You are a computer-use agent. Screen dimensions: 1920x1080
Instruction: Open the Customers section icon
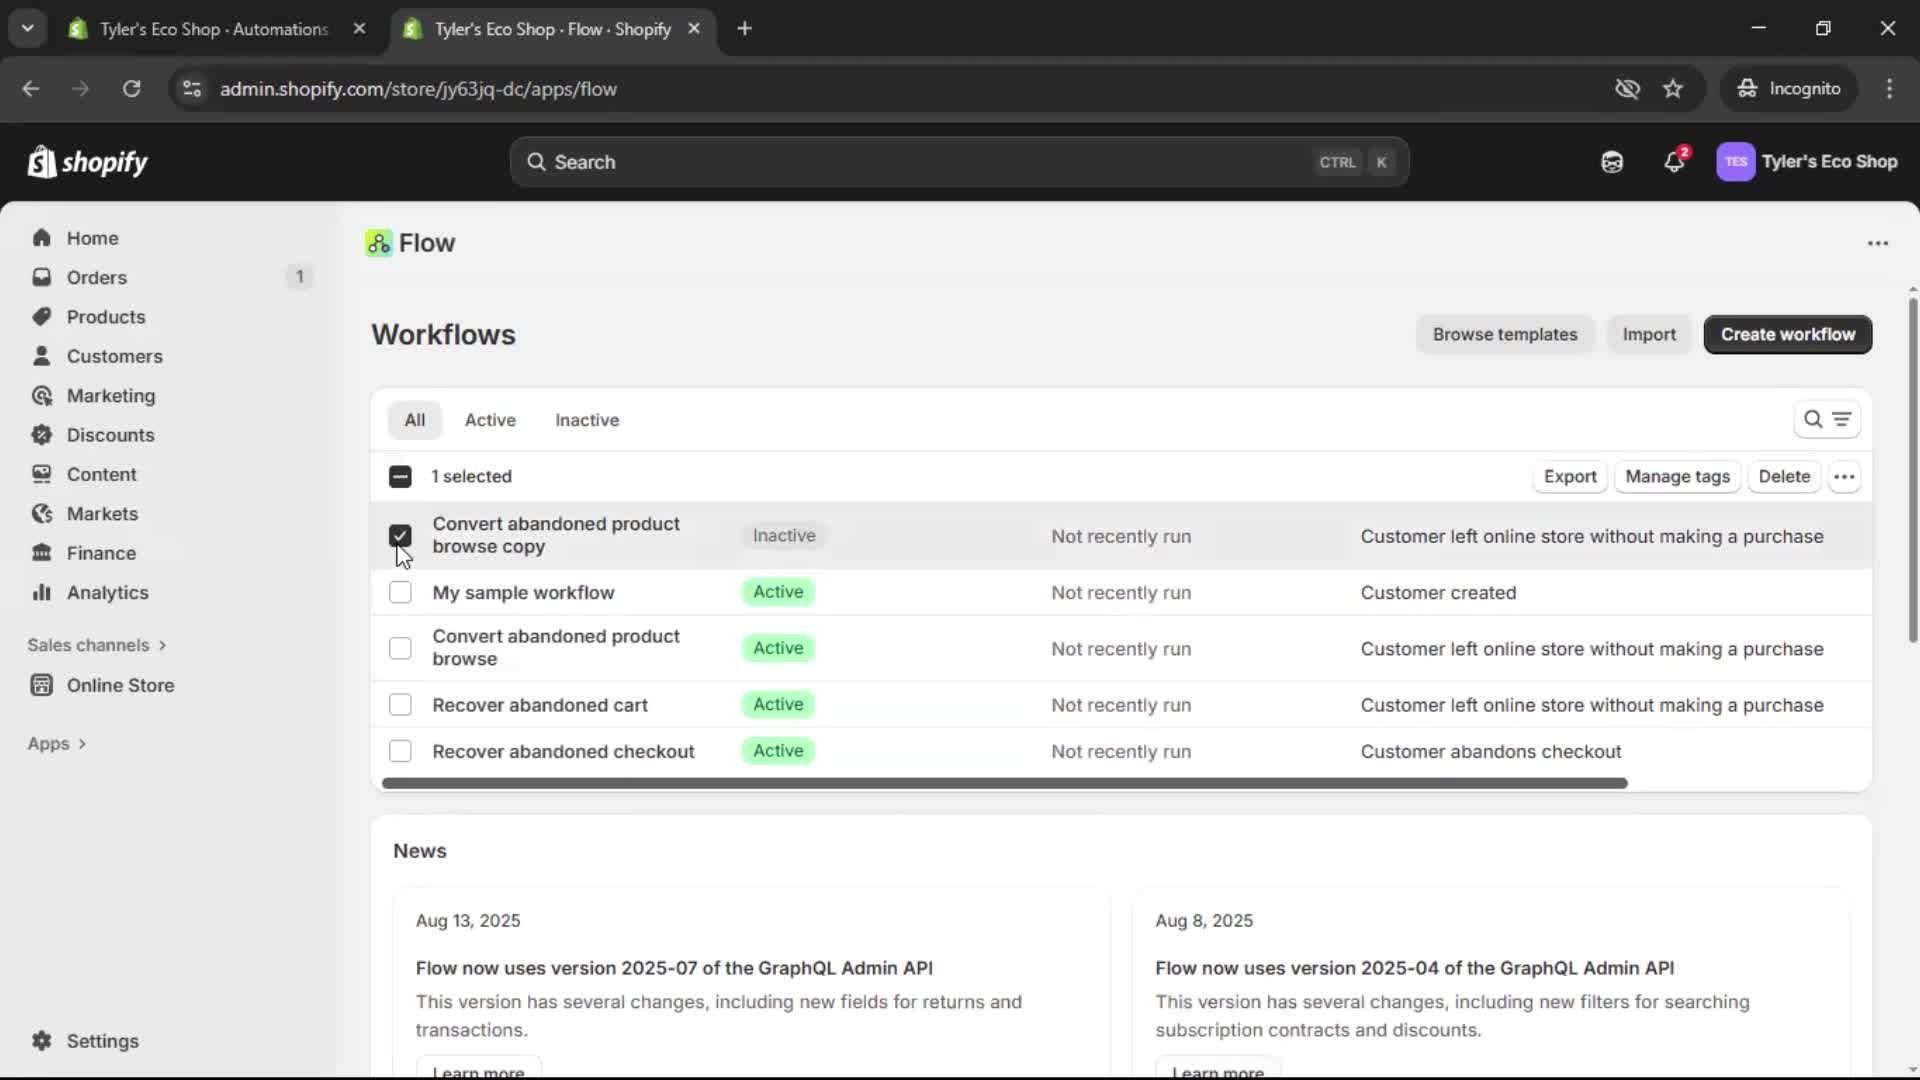click(40, 356)
